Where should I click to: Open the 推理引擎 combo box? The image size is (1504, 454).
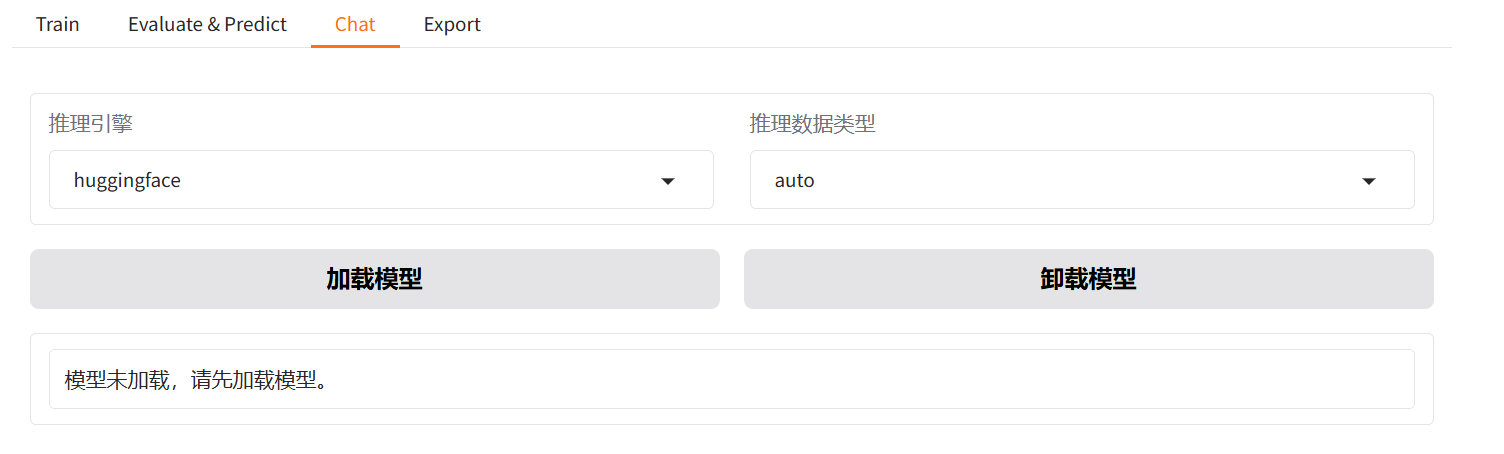[380, 180]
